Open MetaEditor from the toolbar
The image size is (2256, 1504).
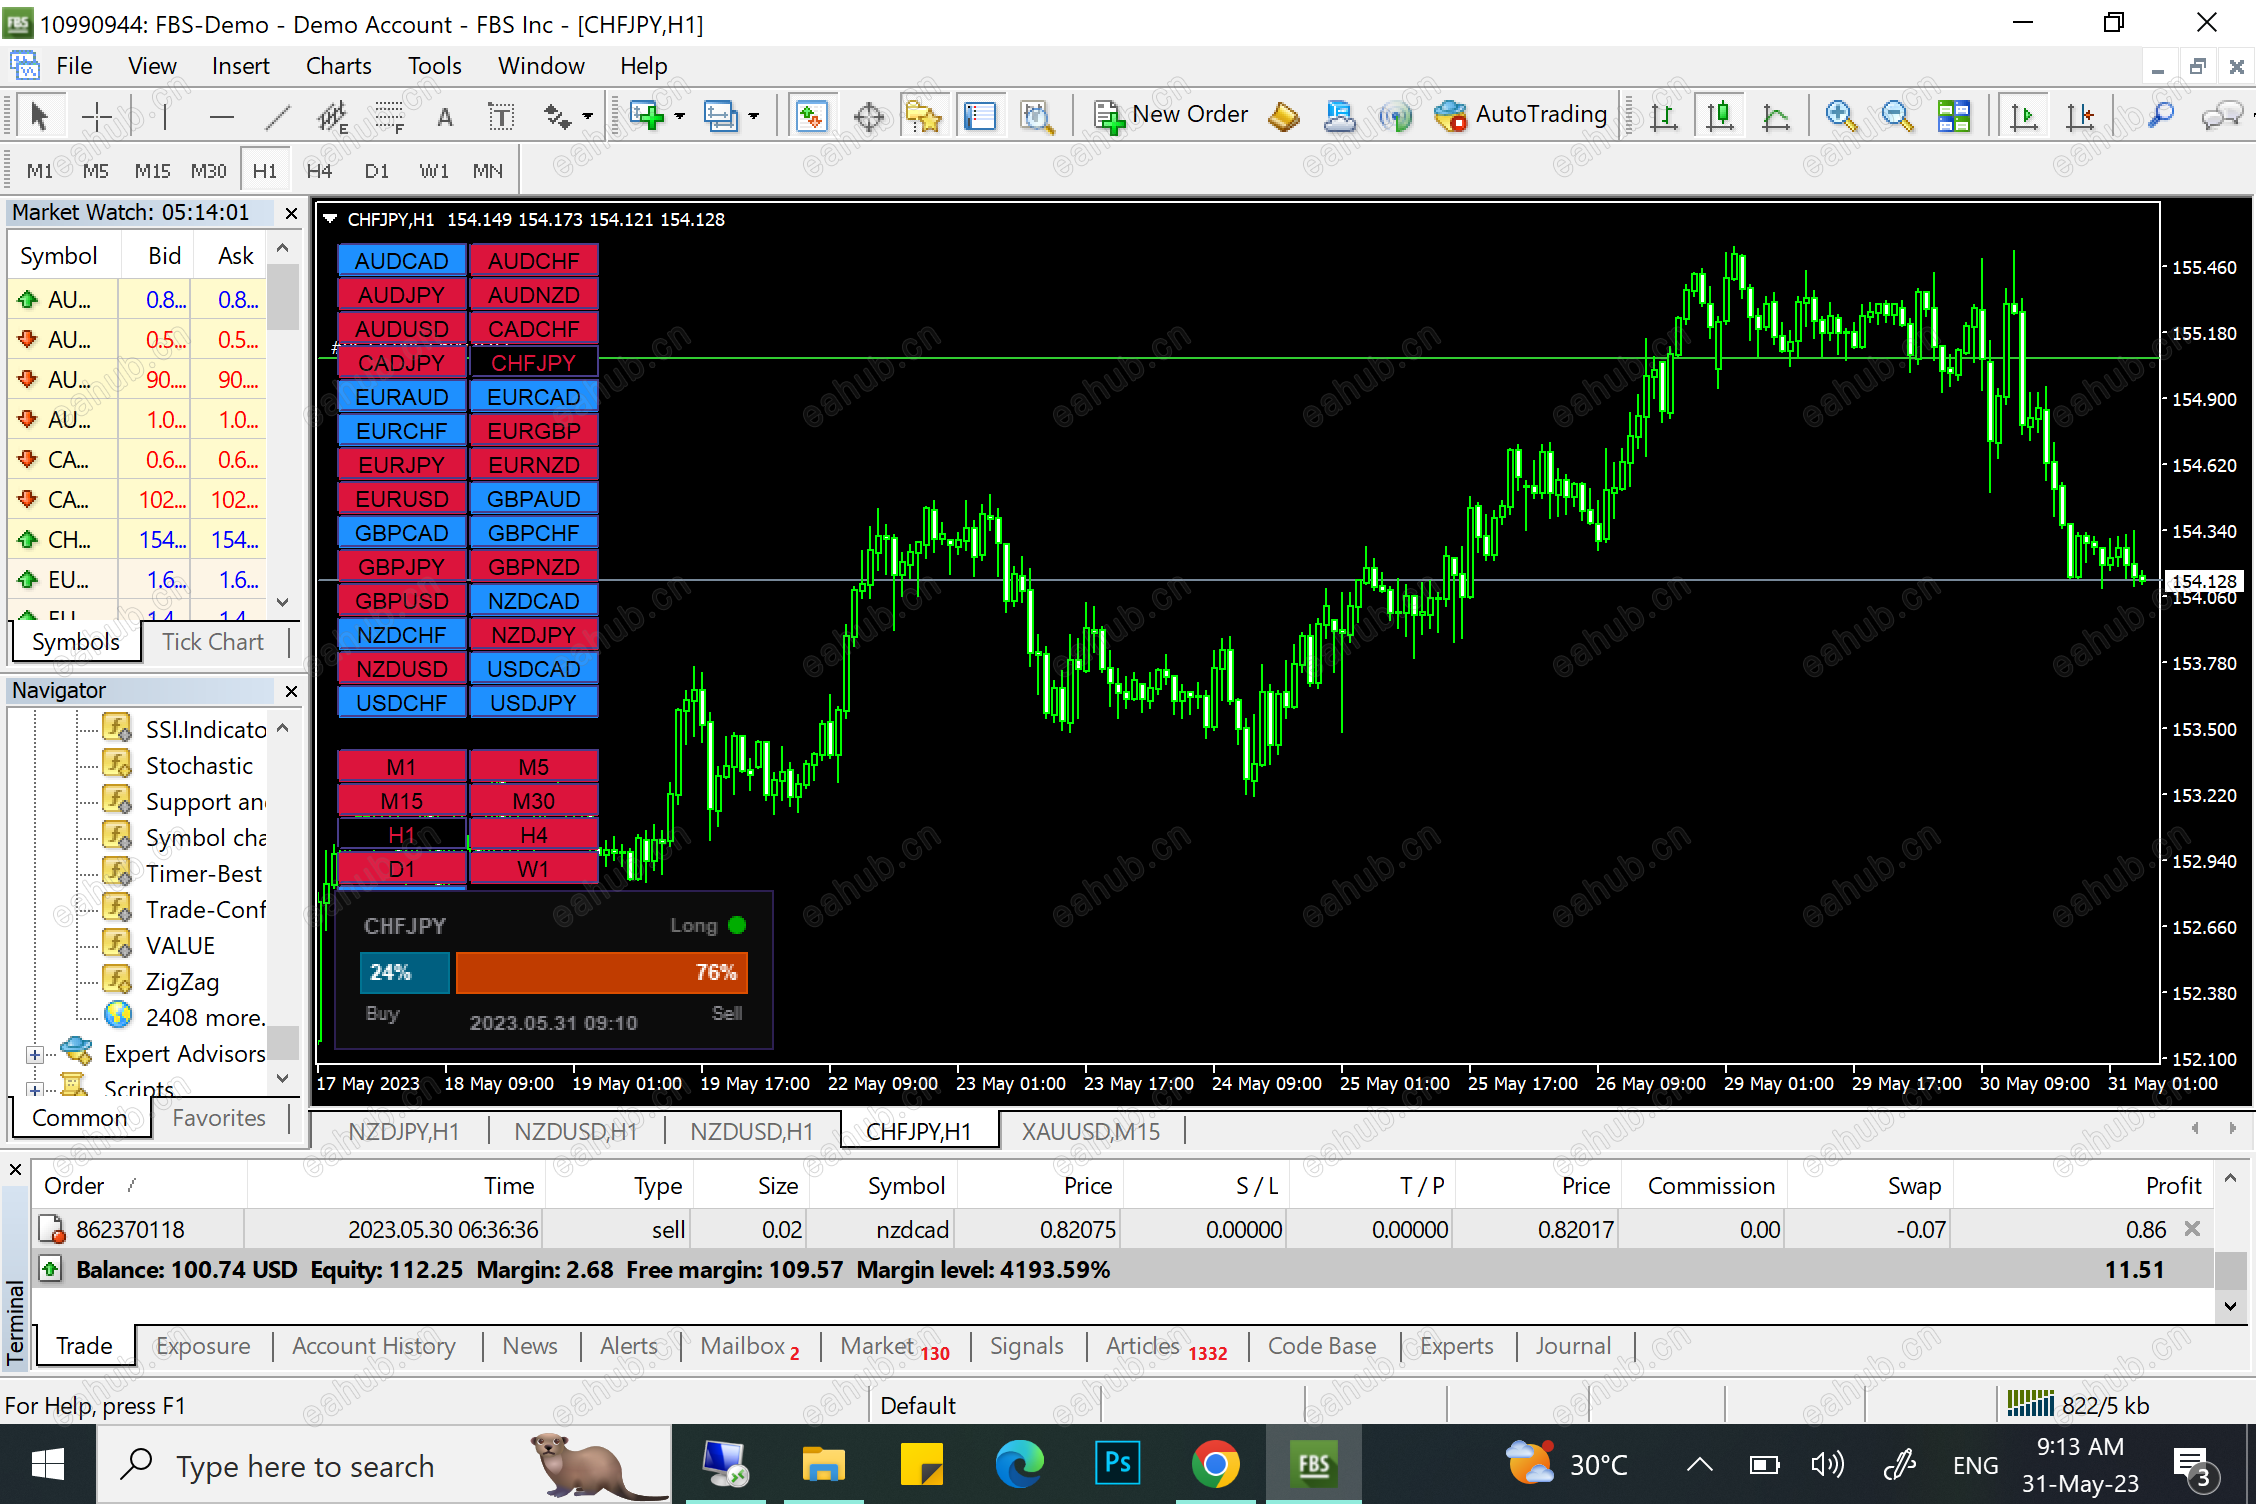1340,115
